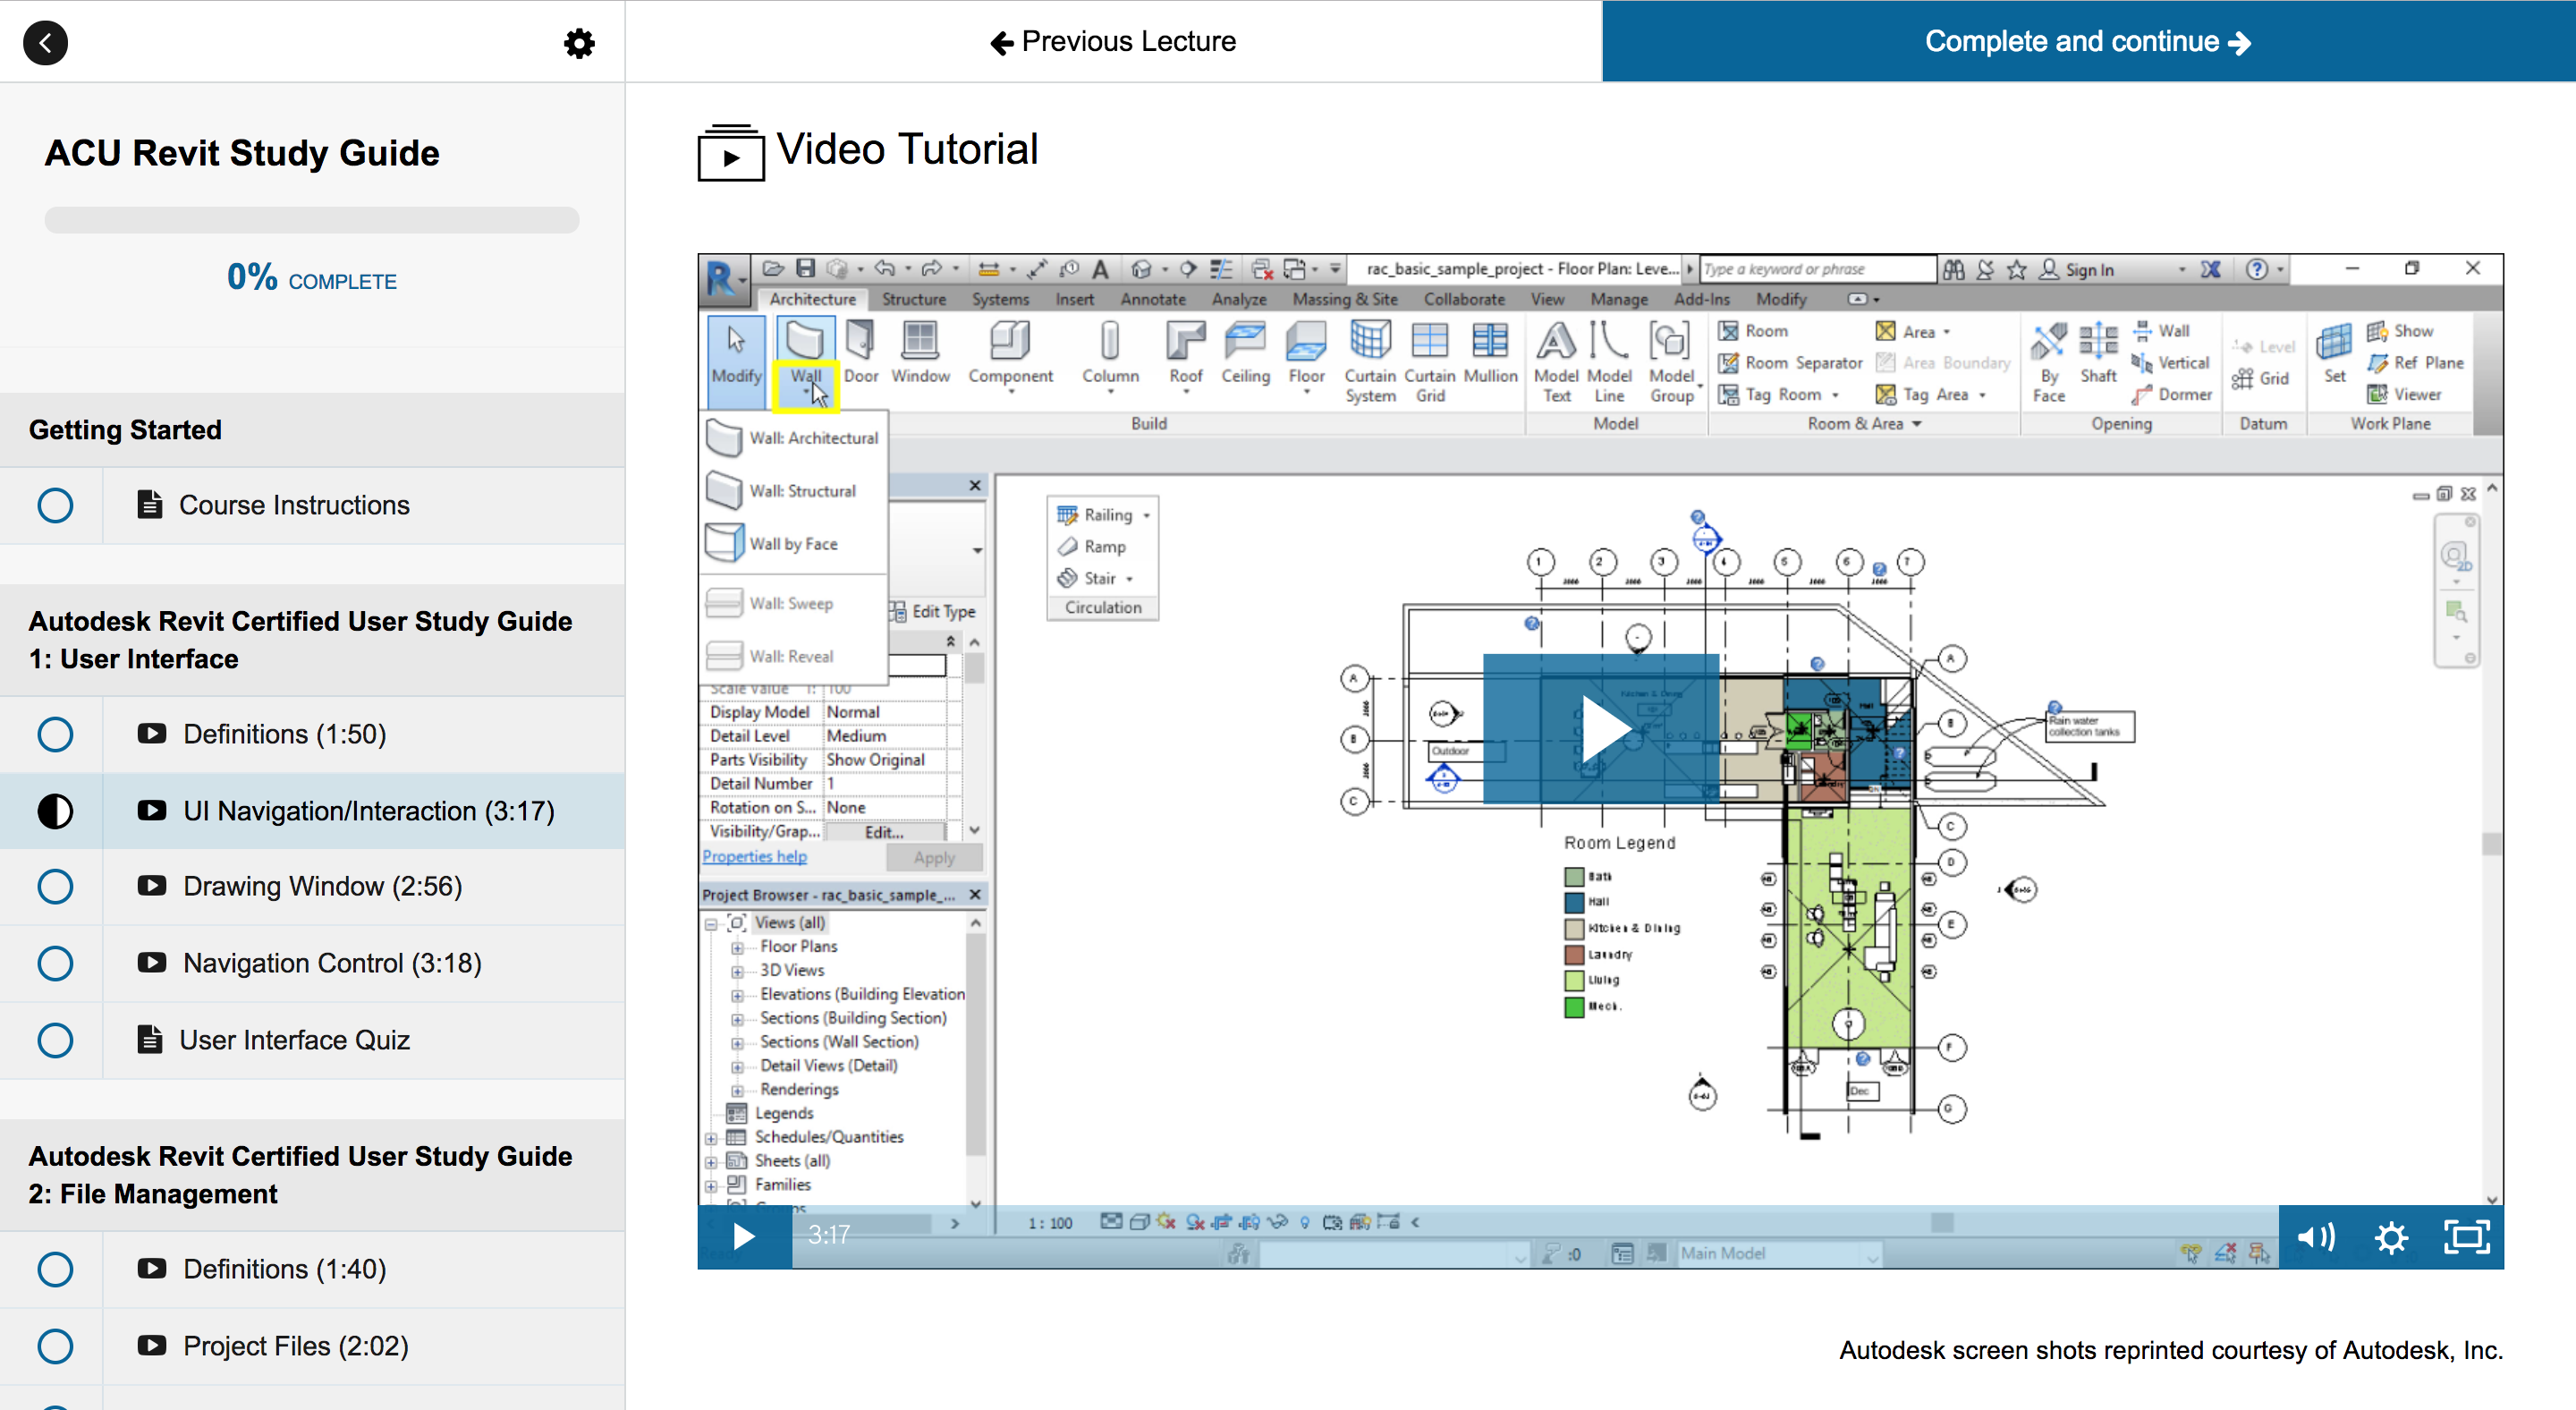Select the Window tool icon
Screen dimensions: 2576x1410
(x=920, y=340)
